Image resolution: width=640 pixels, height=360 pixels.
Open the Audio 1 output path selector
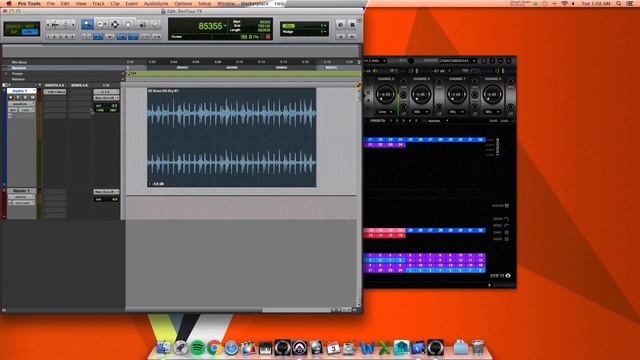(x=106, y=98)
